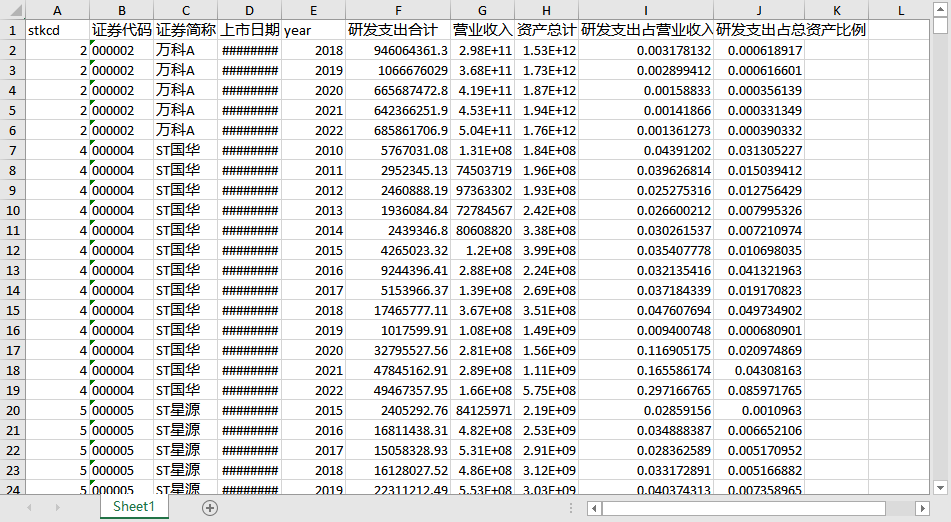Select column H header
This screenshot has height=522, width=951.
coord(546,10)
